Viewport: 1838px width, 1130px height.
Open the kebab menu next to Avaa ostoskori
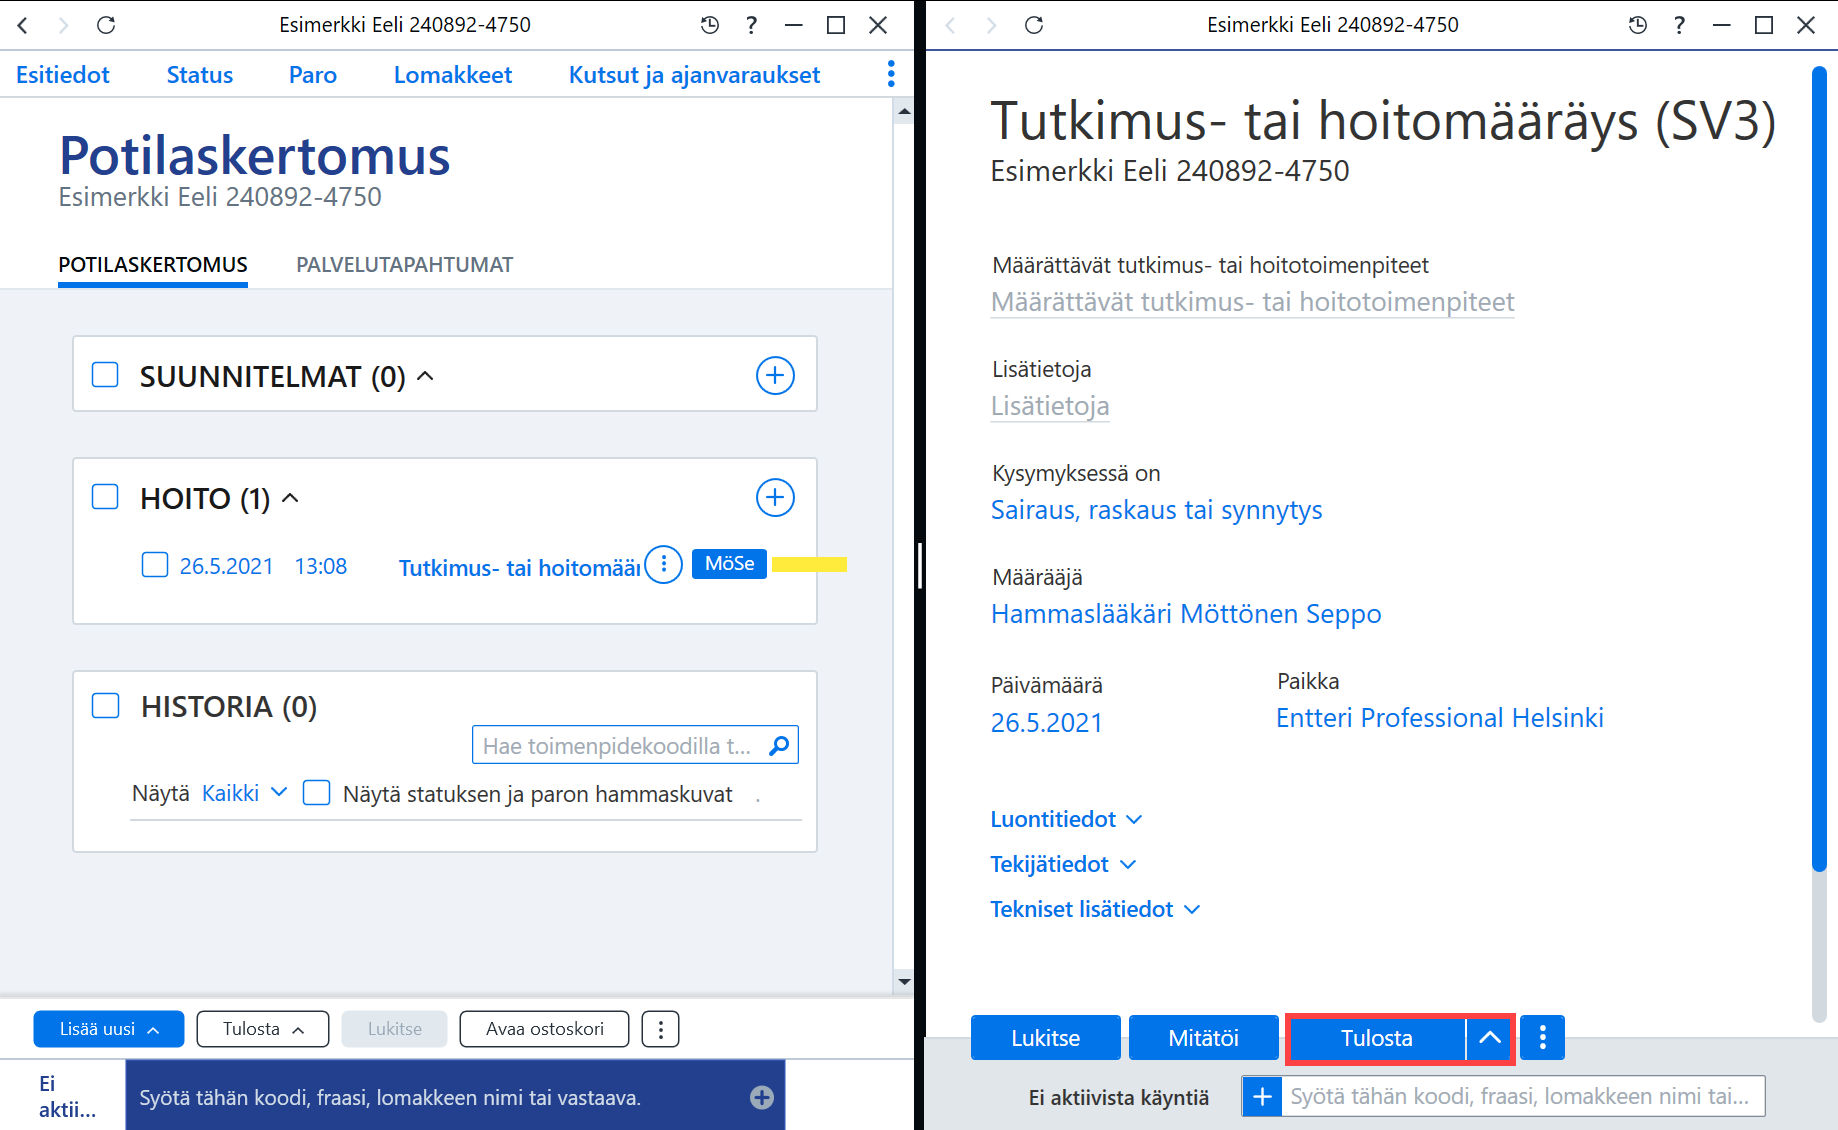click(x=660, y=1029)
